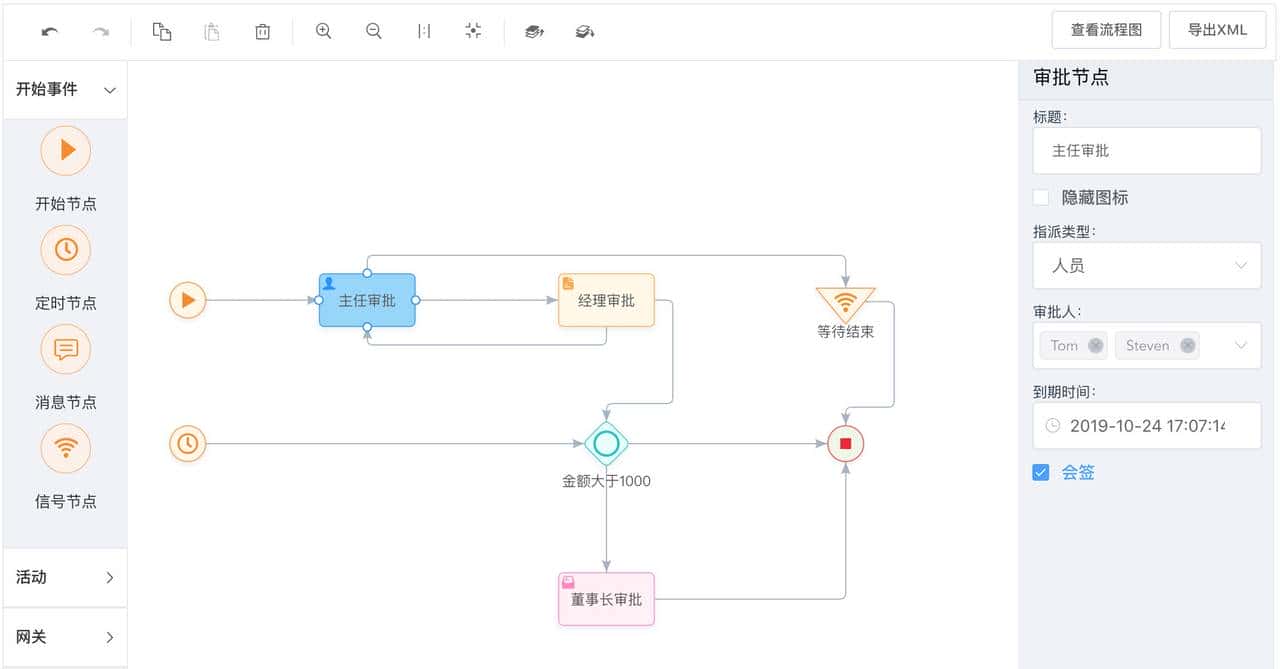Image resolution: width=1280 pixels, height=669 pixels.
Task: Select the 信号节点 (signal node) icon
Action: tap(65, 448)
